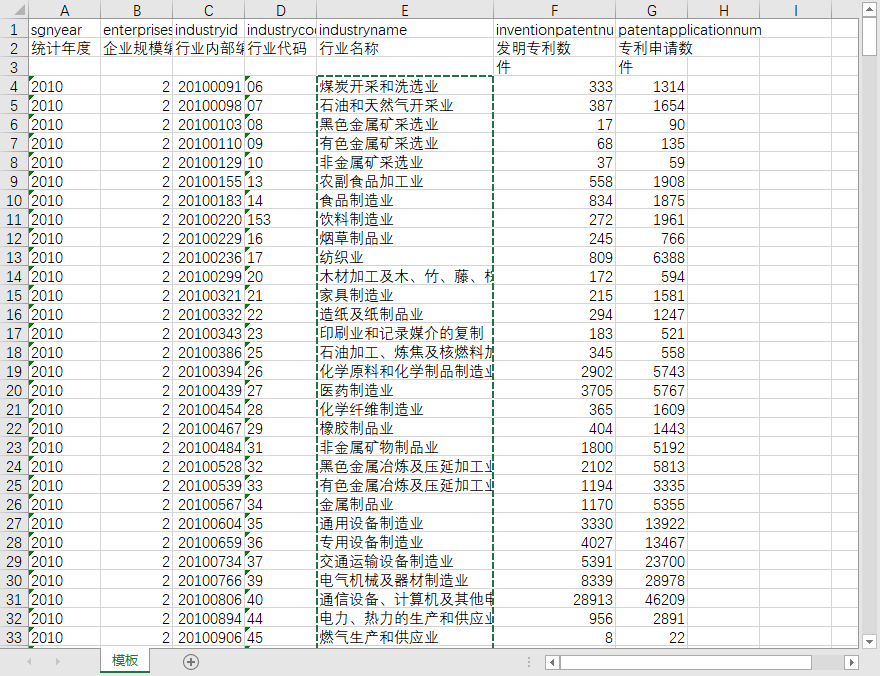This screenshot has width=880, height=676.
Task: Select column C header
Action: (x=208, y=10)
